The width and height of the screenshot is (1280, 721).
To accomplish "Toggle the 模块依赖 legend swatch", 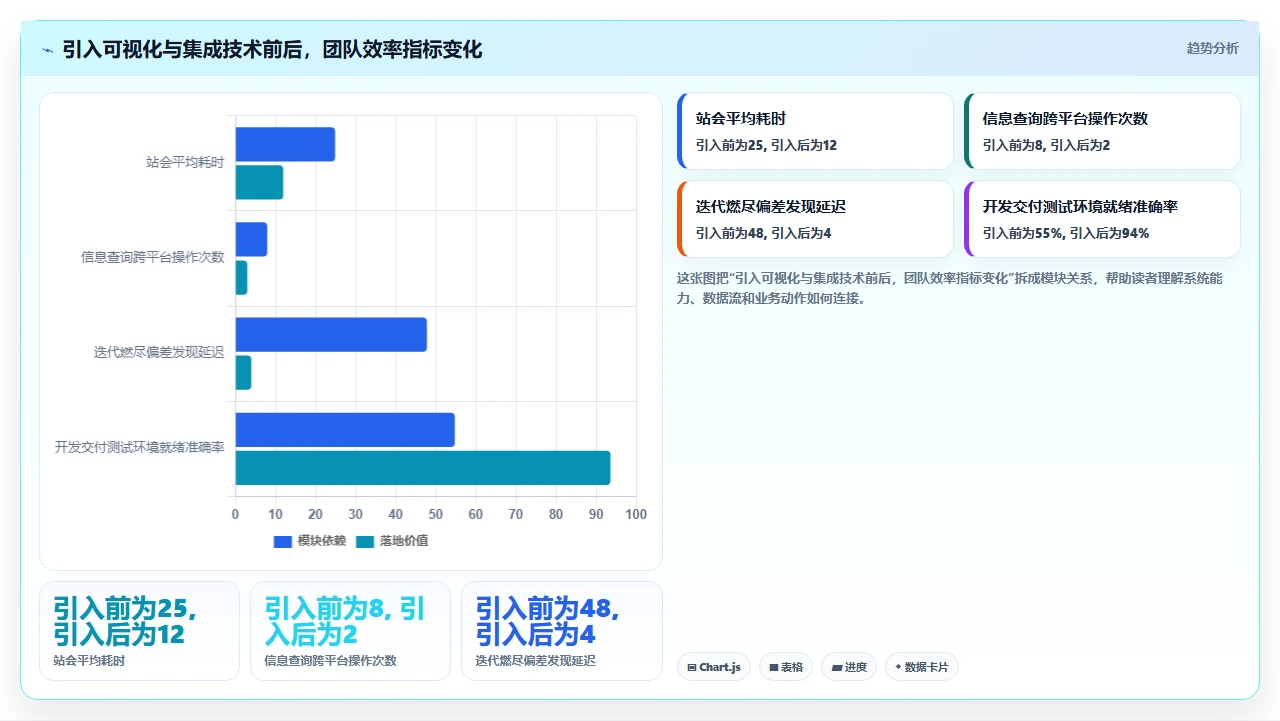I will (x=283, y=541).
